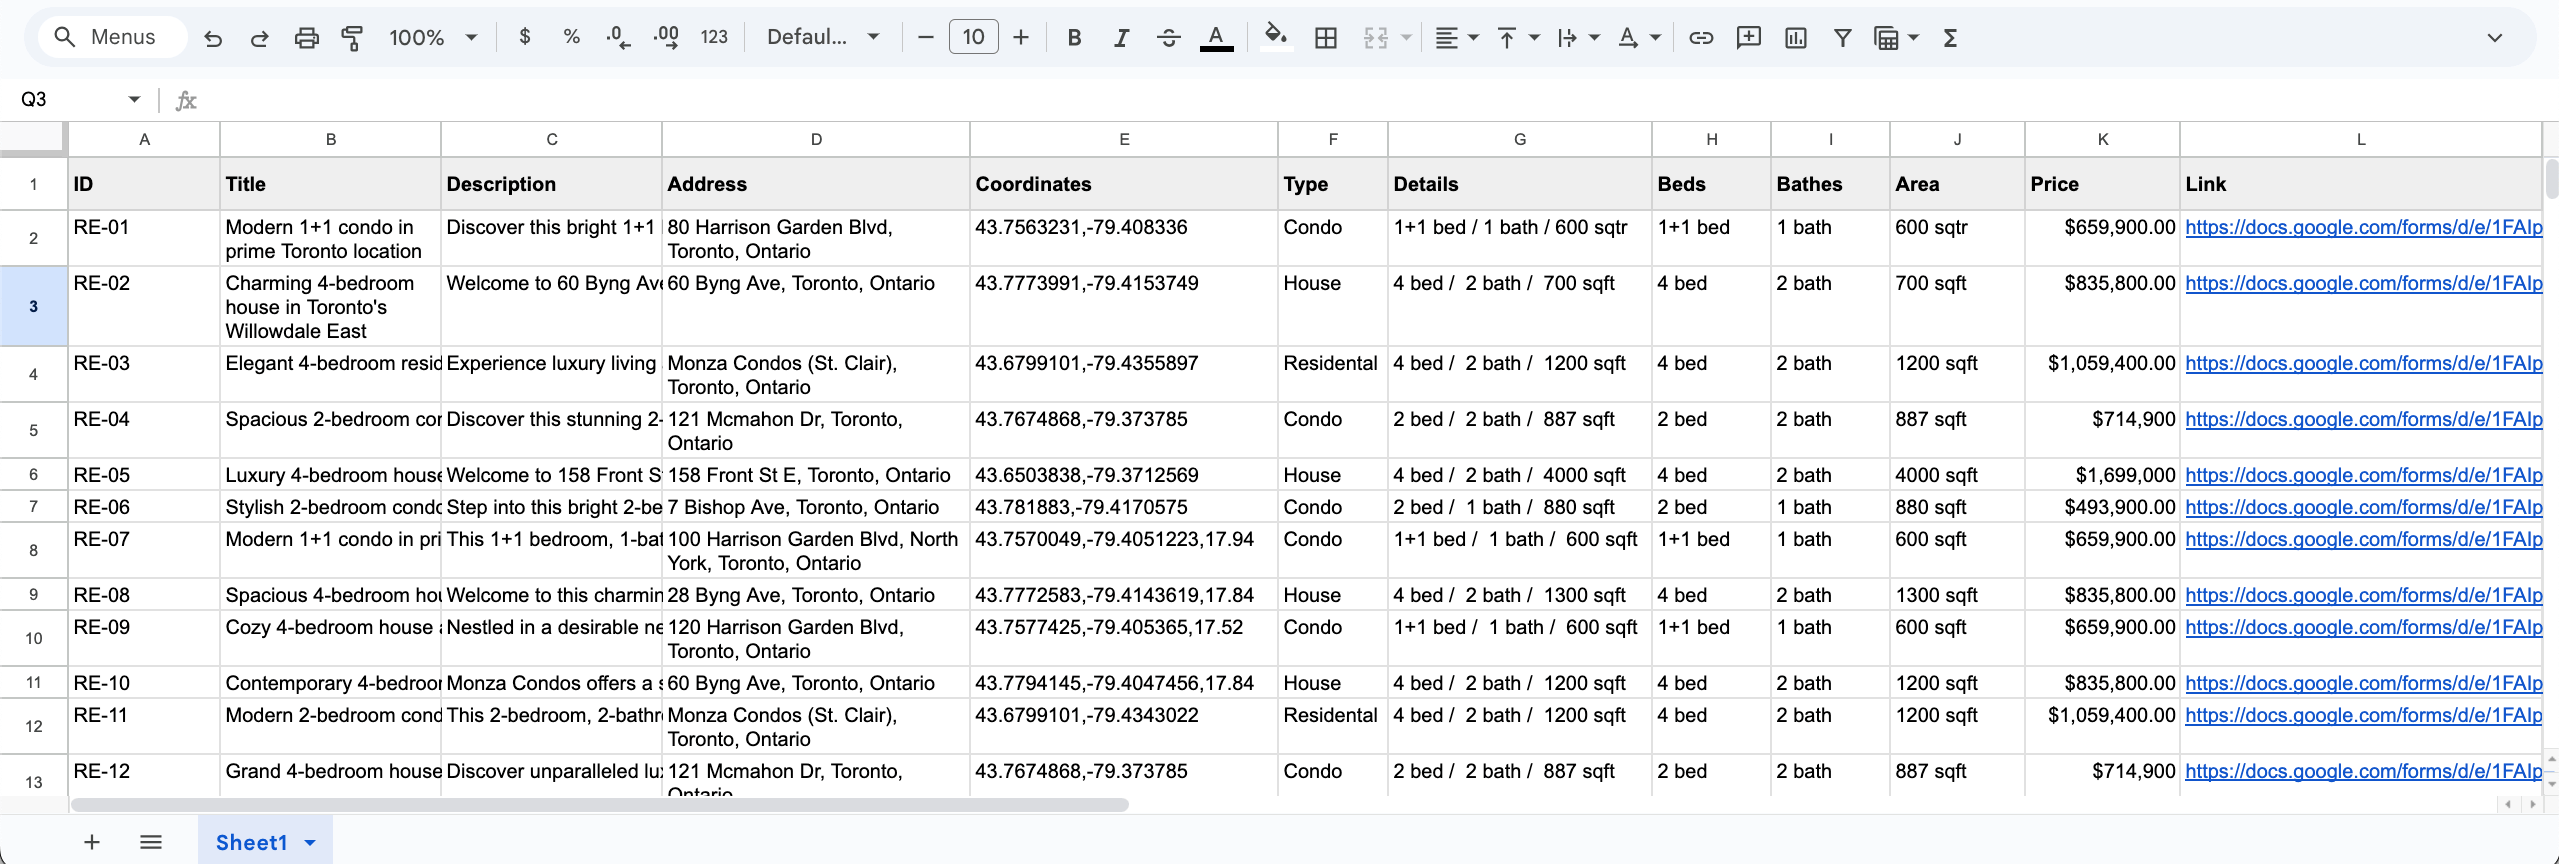The height and width of the screenshot is (864, 2559).
Task: Open vertical align dropdown
Action: pyautogui.click(x=1517, y=37)
